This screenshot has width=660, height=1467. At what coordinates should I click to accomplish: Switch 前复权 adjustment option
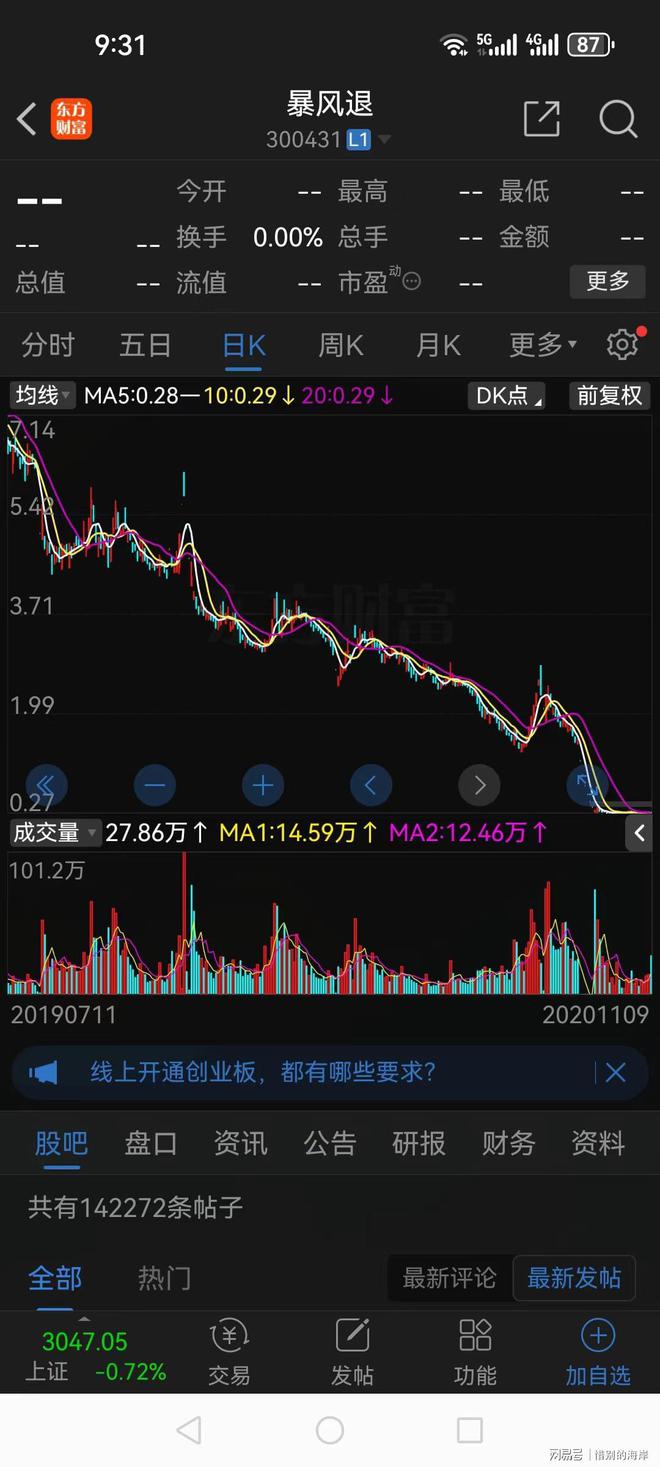click(x=610, y=396)
